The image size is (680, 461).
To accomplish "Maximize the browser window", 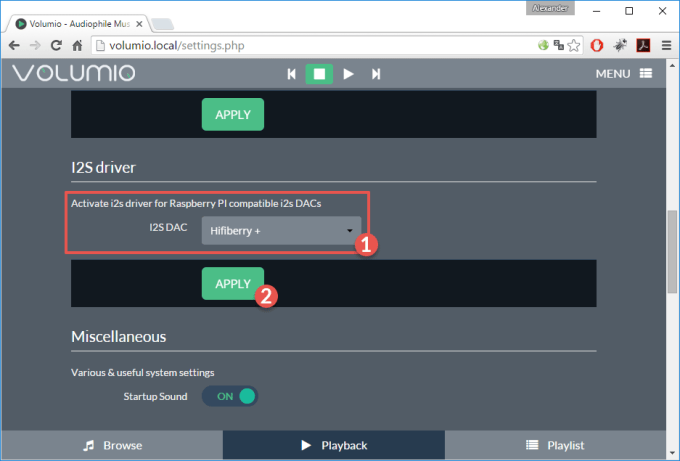I will pos(629,11).
